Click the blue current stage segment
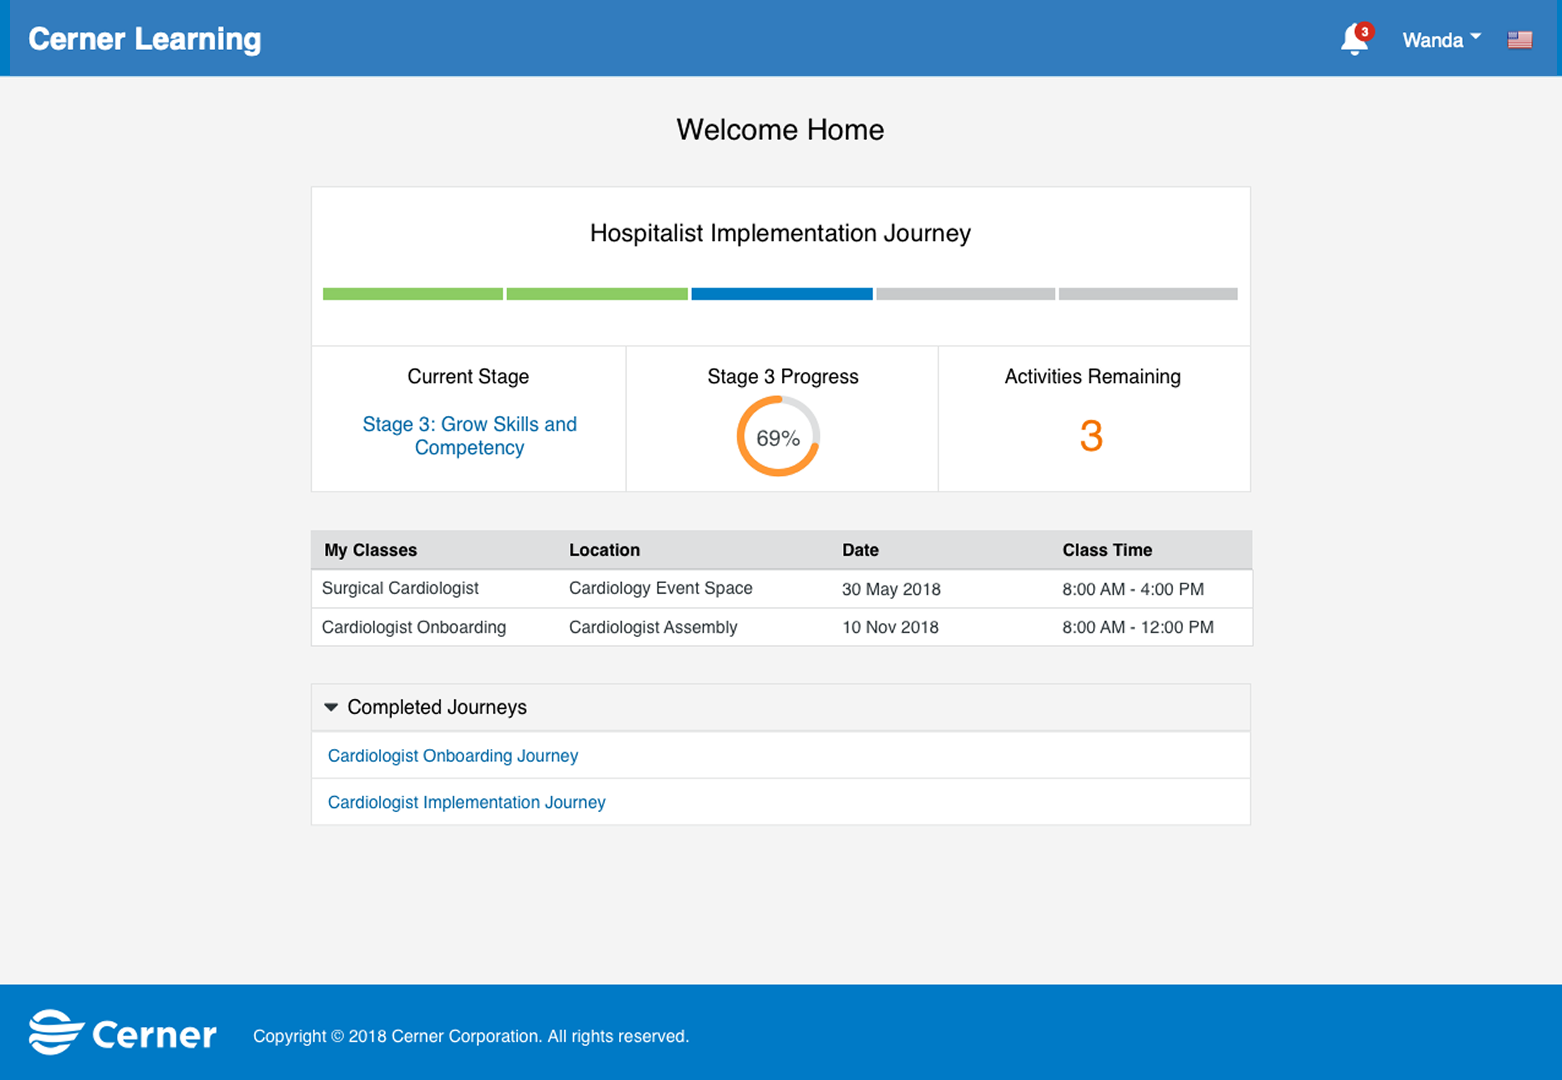This screenshot has height=1080, width=1562. point(782,294)
